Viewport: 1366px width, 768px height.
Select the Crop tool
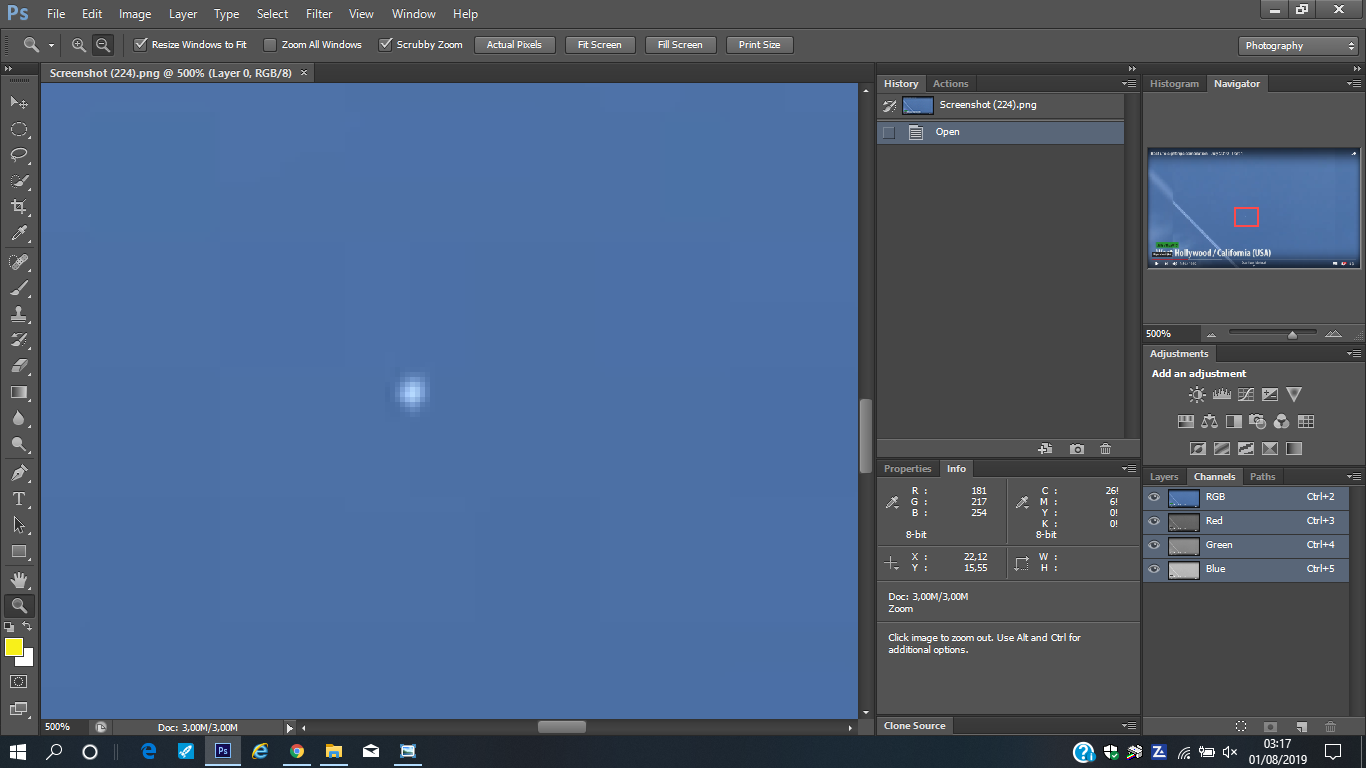[19, 207]
